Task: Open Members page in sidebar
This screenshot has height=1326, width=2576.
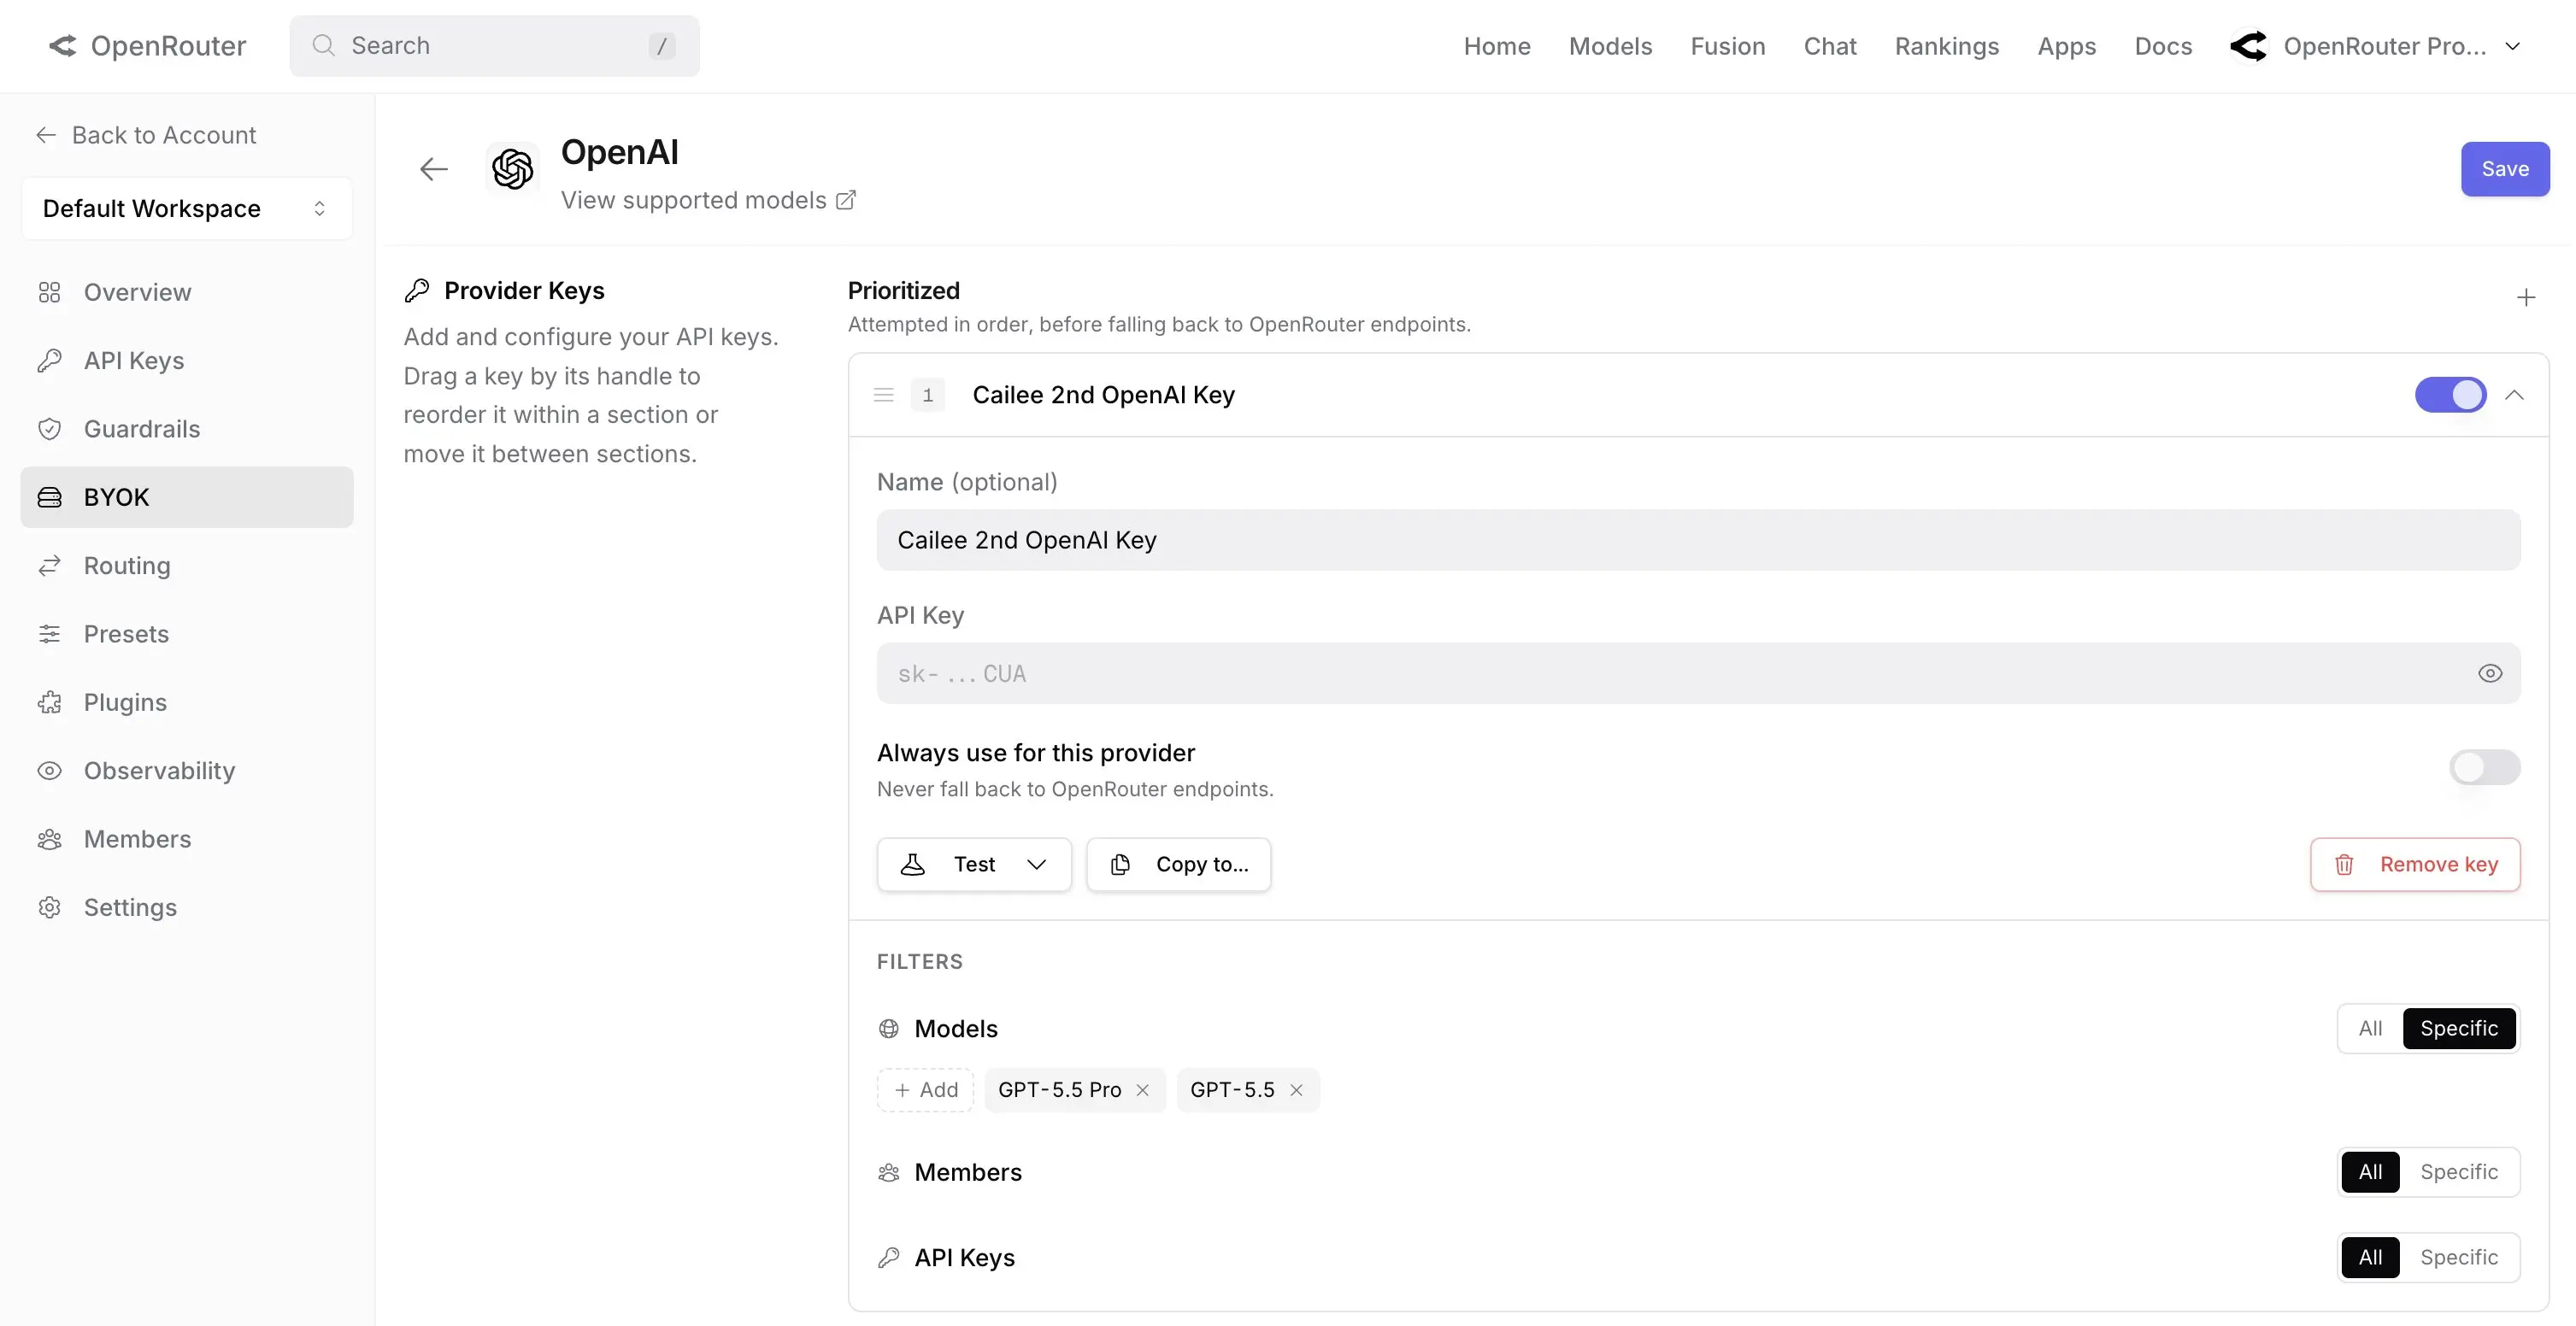Action: [187, 839]
